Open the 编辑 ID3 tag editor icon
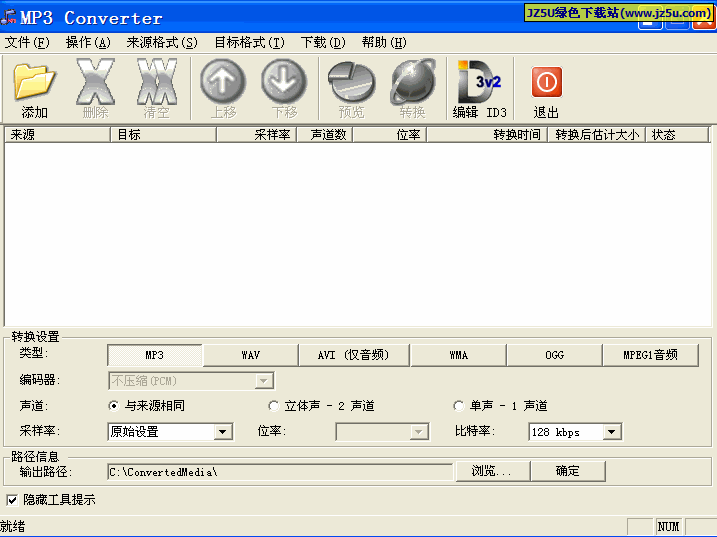Viewport: 717px width, 537px height. (479, 82)
